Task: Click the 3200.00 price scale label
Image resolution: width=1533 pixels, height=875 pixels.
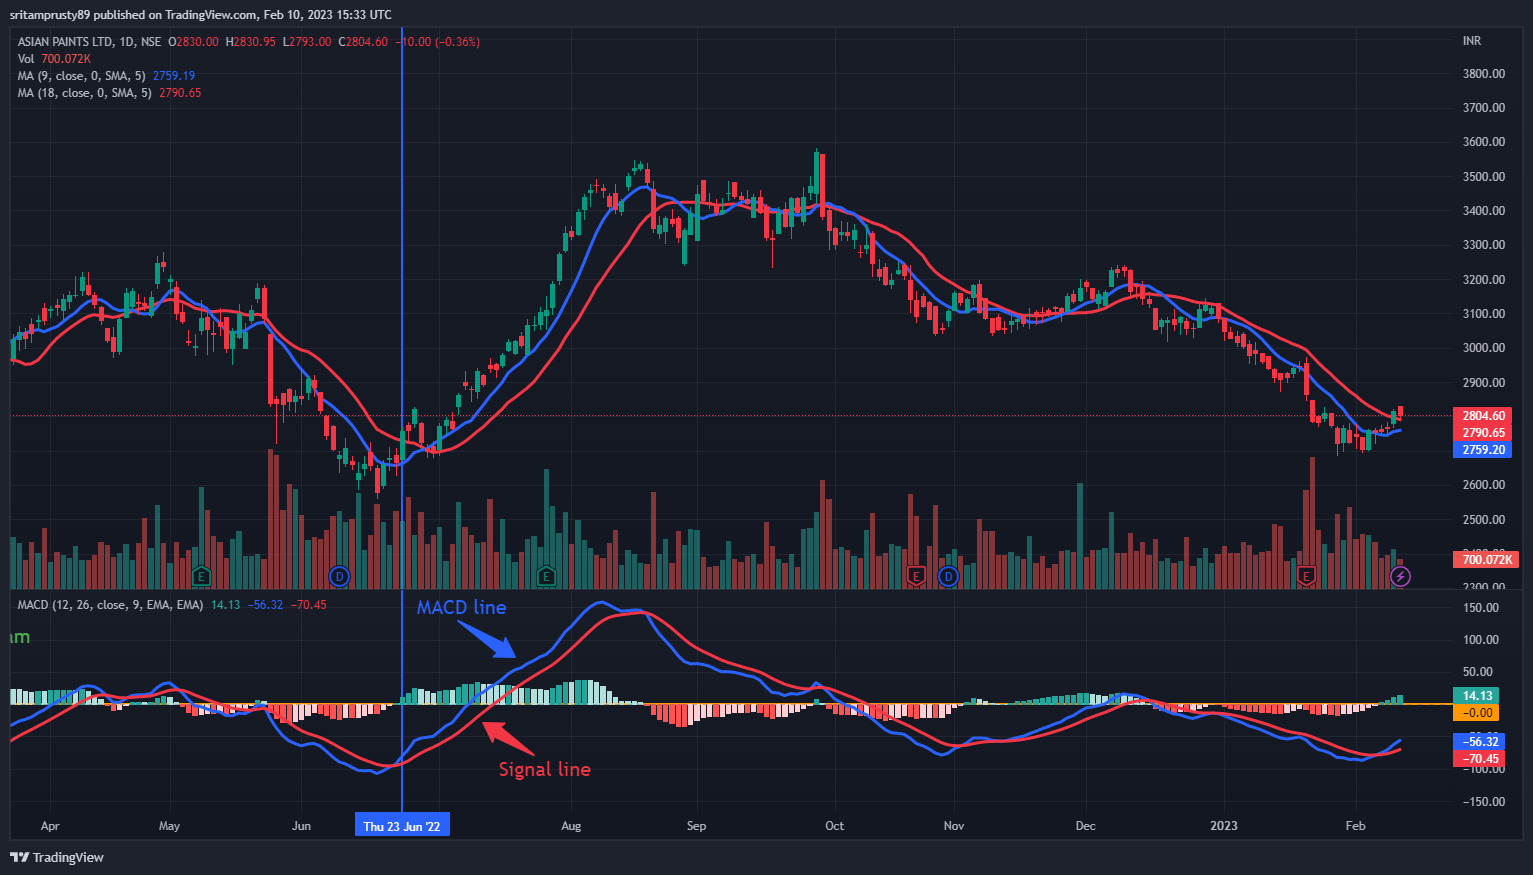Action: point(1484,280)
